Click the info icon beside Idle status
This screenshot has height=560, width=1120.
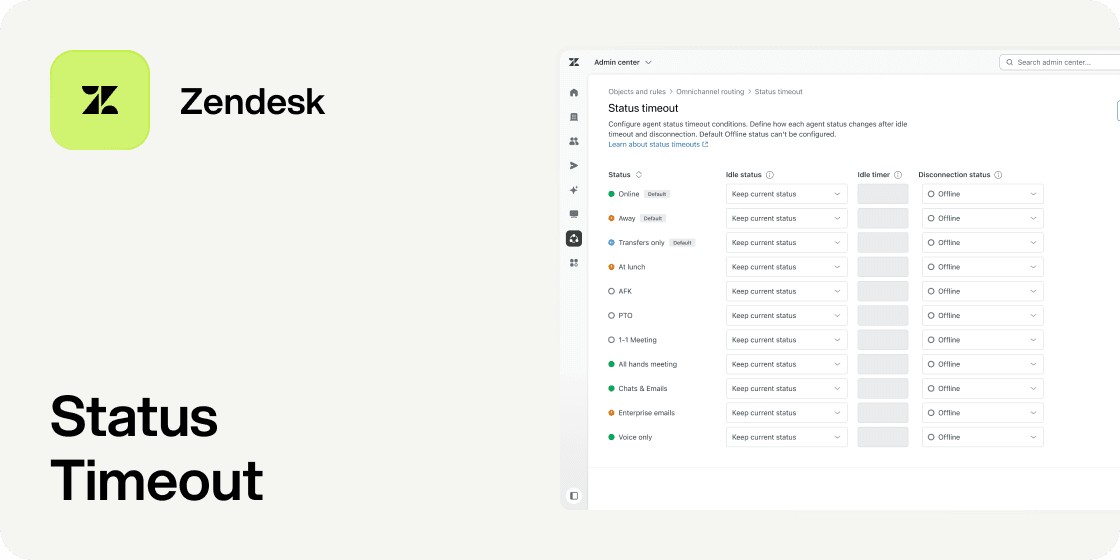pyautogui.click(x=770, y=175)
